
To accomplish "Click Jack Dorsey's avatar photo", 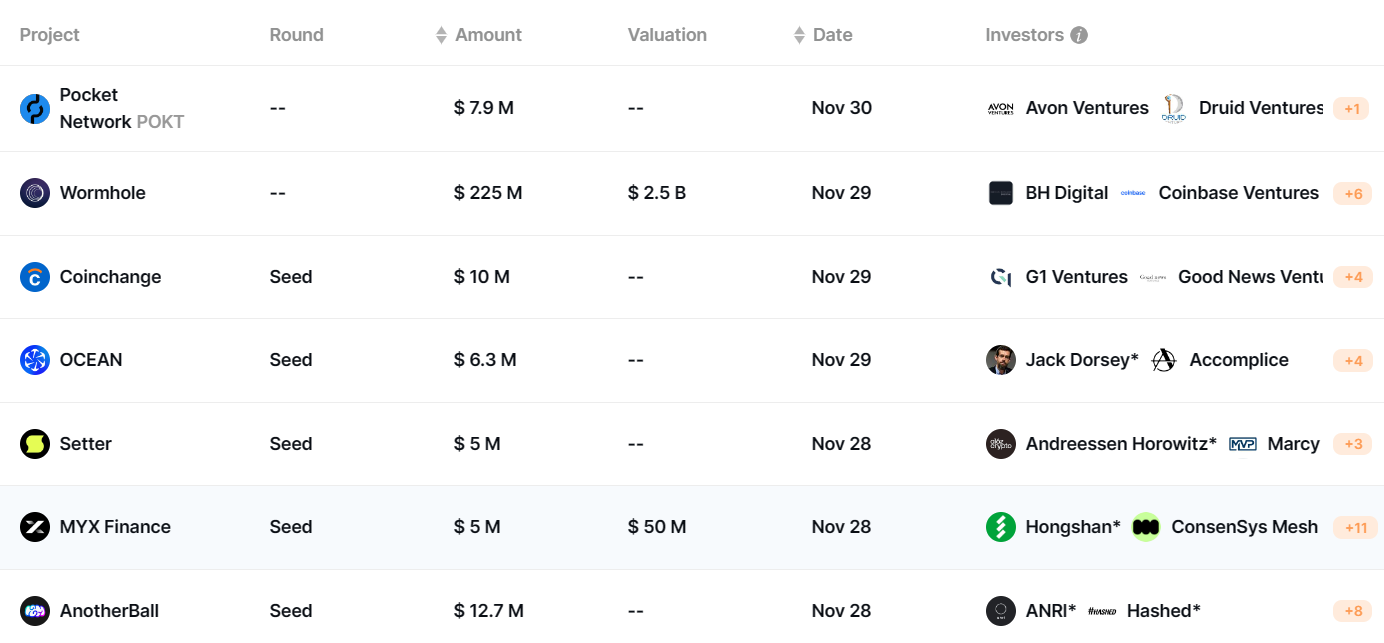I will pos(1001,360).
